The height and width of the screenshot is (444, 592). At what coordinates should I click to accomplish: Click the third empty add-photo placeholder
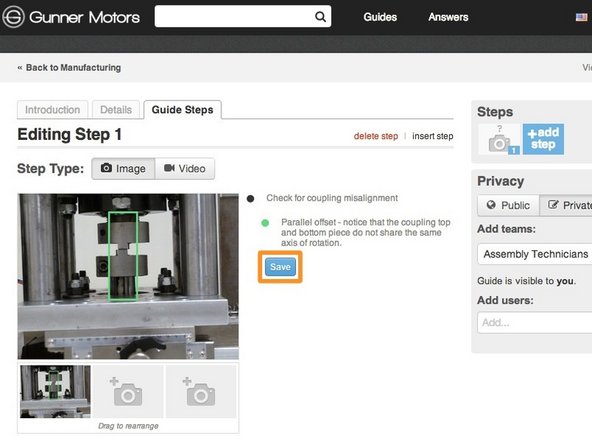(x=201, y=392)
